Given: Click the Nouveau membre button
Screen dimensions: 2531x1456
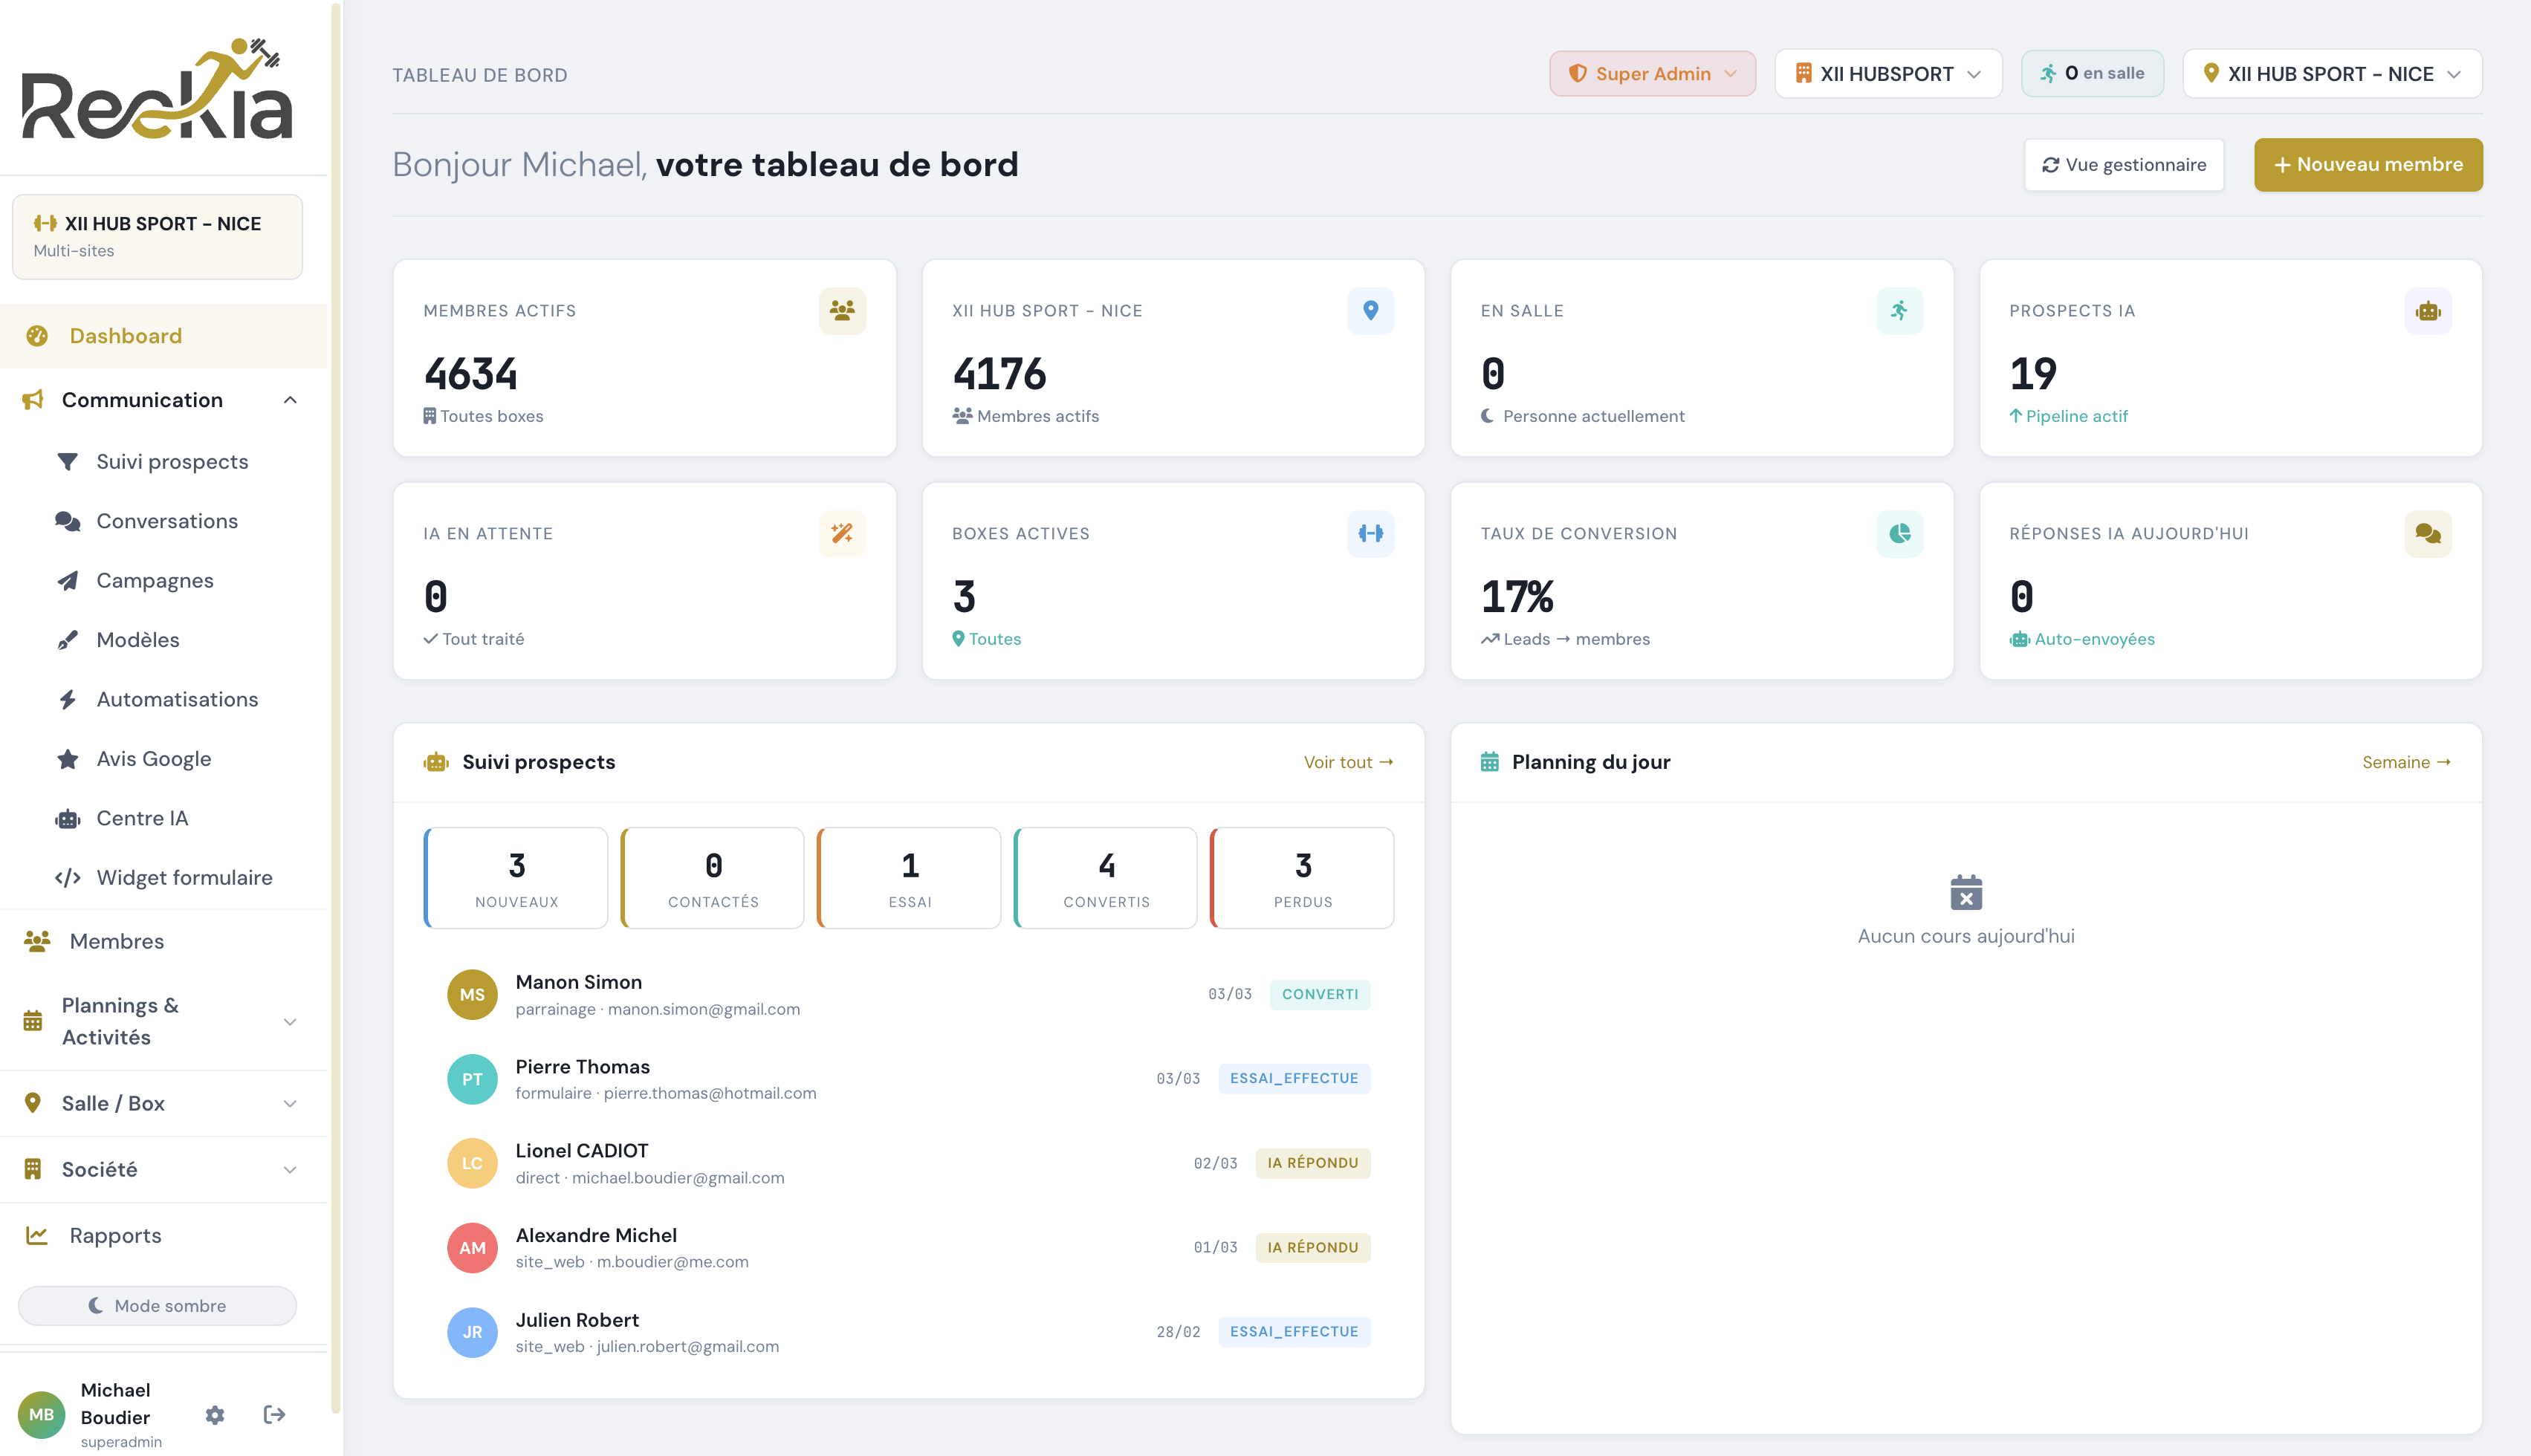Looking at the screenshot, I should (2368, 164).
